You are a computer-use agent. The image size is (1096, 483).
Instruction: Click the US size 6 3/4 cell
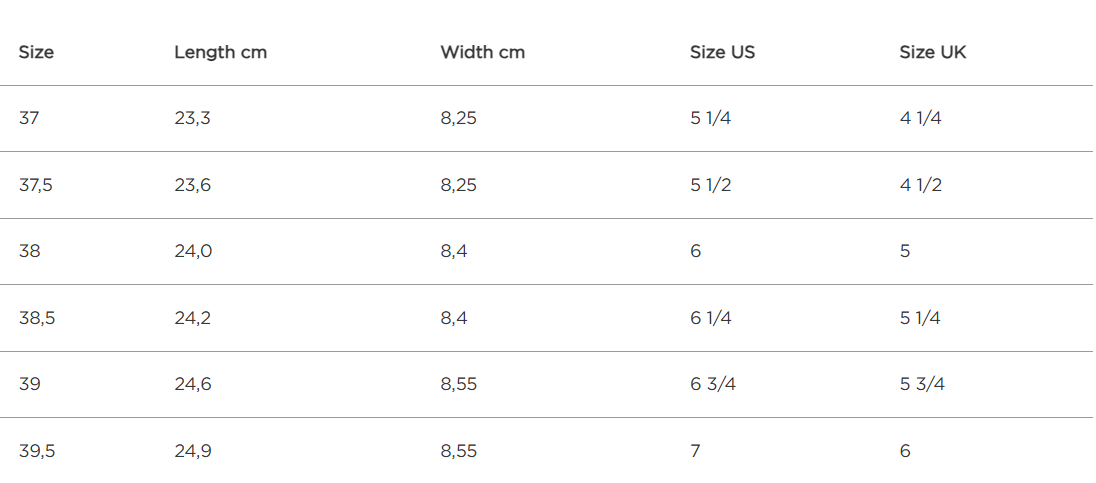click(x=713, y=384)
